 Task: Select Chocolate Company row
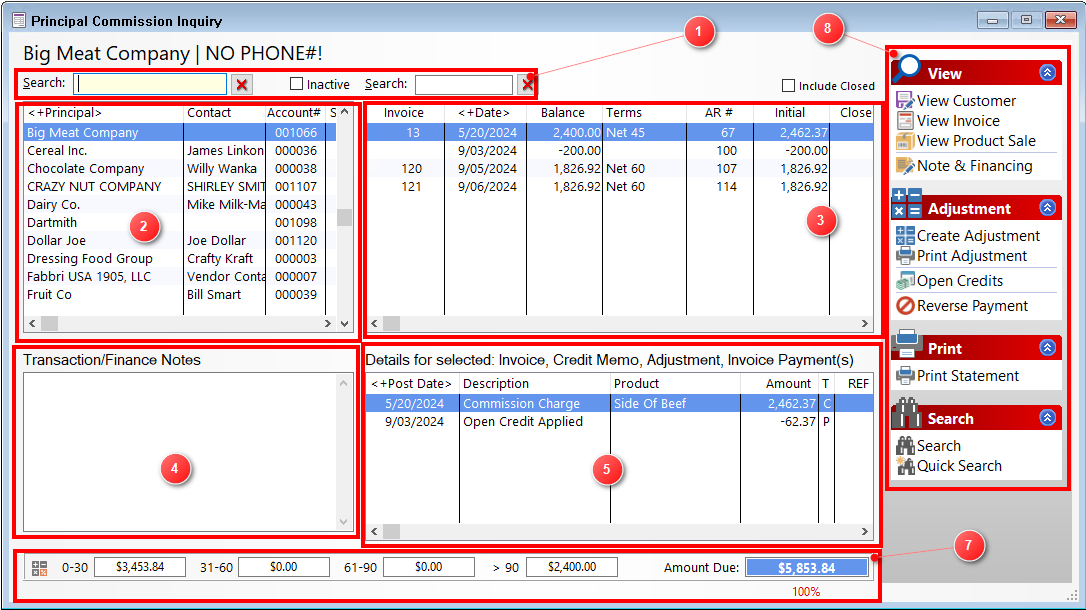click(x=180, y=168)
